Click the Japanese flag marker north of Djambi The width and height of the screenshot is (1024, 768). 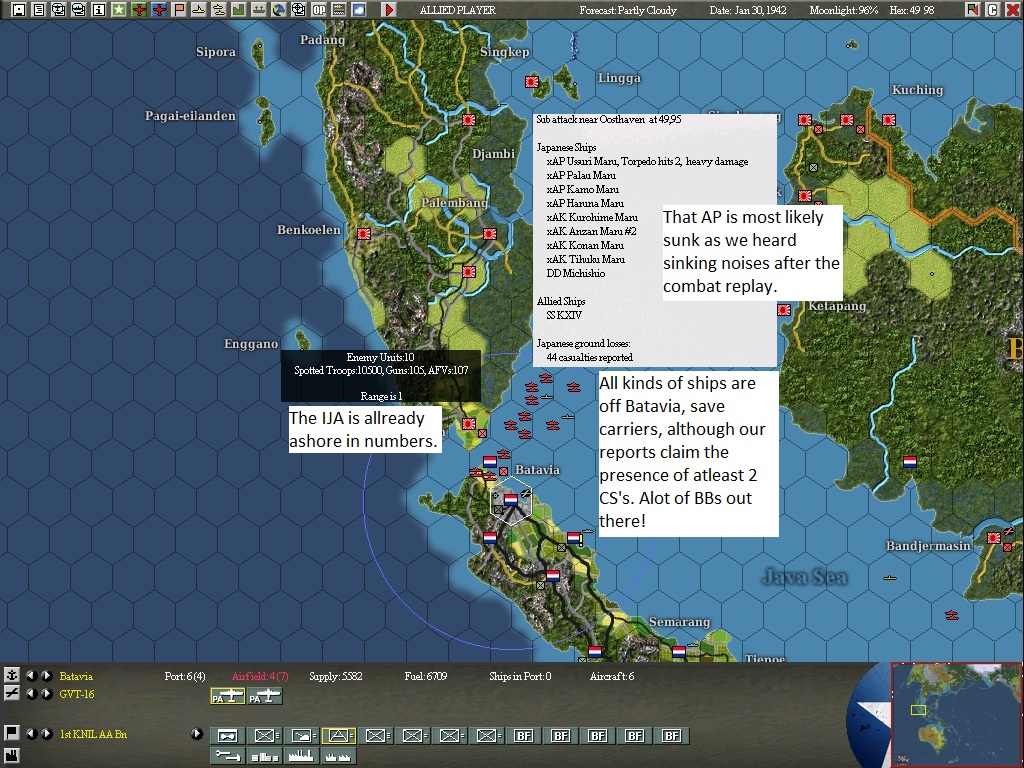tap(469, 120)
